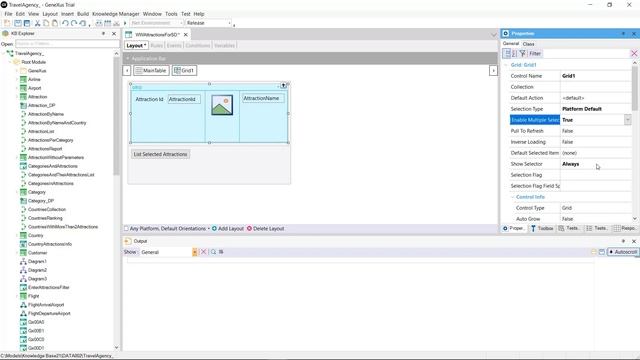Navigate breadcrumb left with arrow button
Viewport: 640px width, 360px height.
(x=127, y=71)
